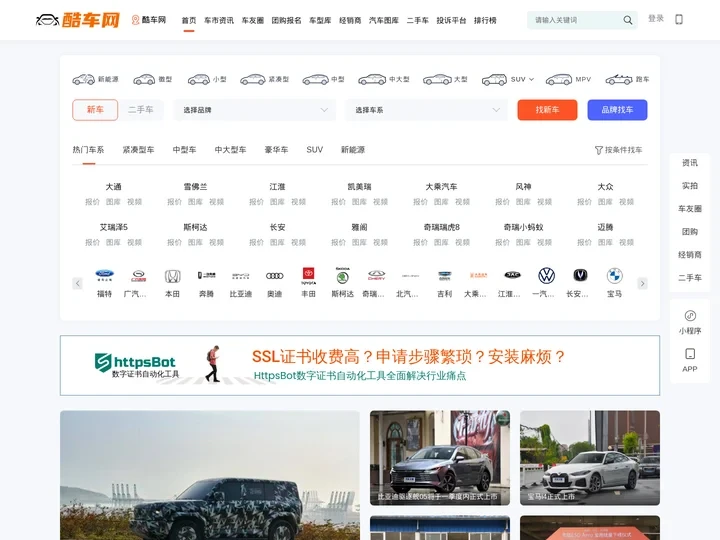Screen dimensions: 720x540
Task: Select the 微型 car type icon
Action: pos(144,79)
